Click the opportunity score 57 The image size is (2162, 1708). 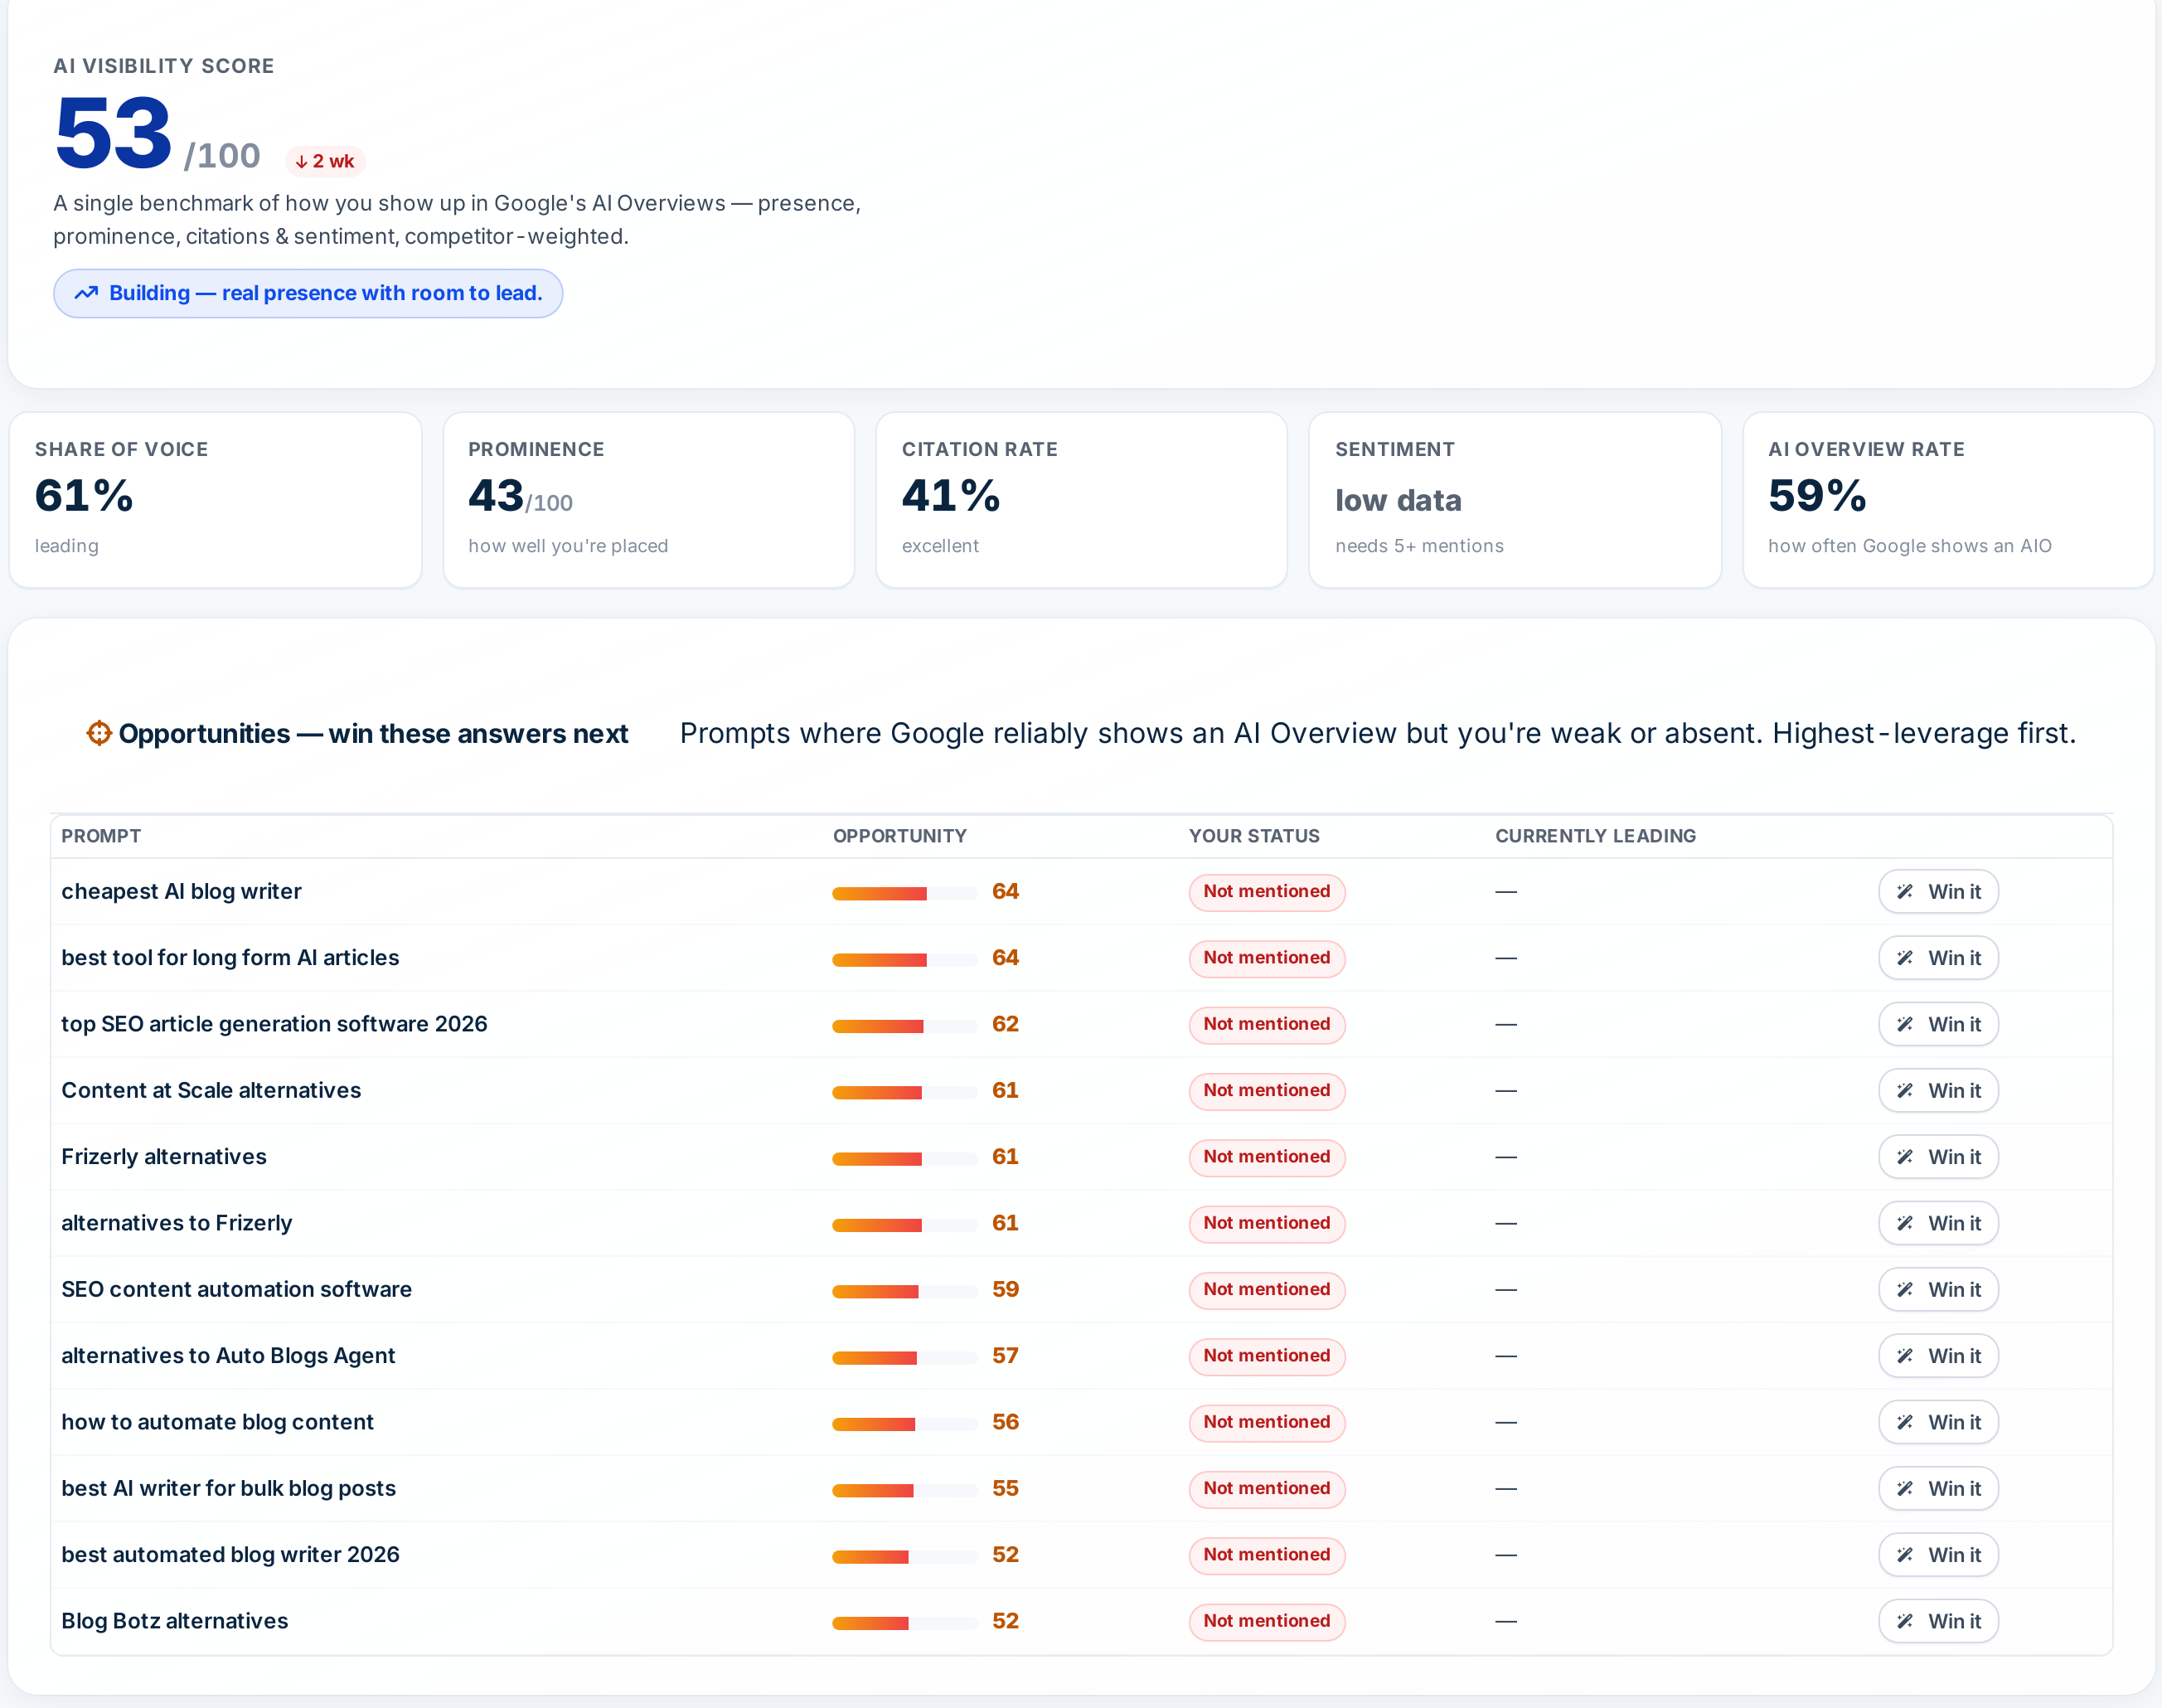pos(1005,1355)
